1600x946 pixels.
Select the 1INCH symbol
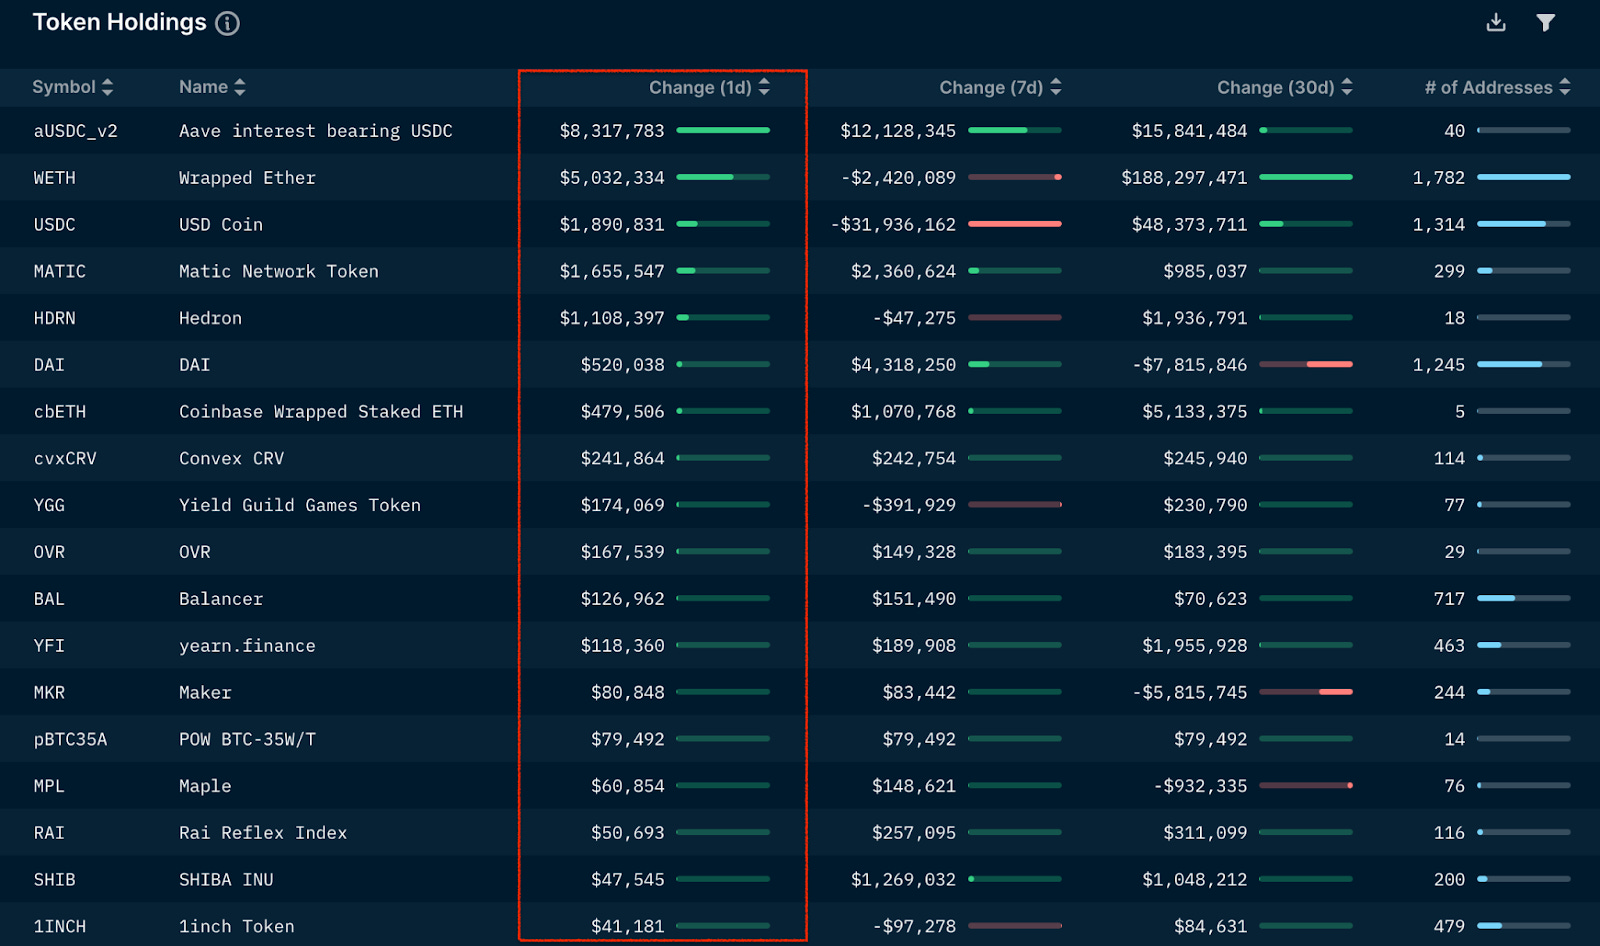[60, 927]
